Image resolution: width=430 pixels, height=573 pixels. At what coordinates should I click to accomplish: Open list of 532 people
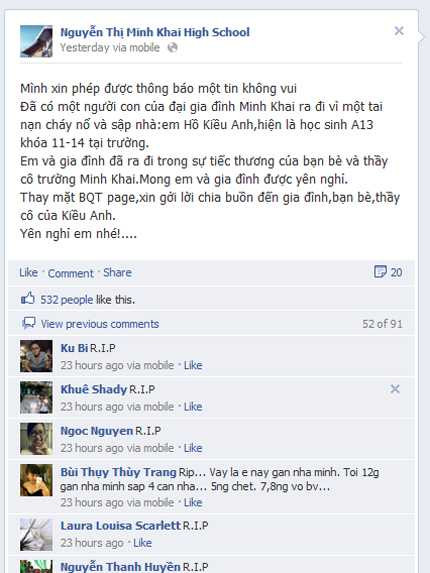[x=66, y=300]
